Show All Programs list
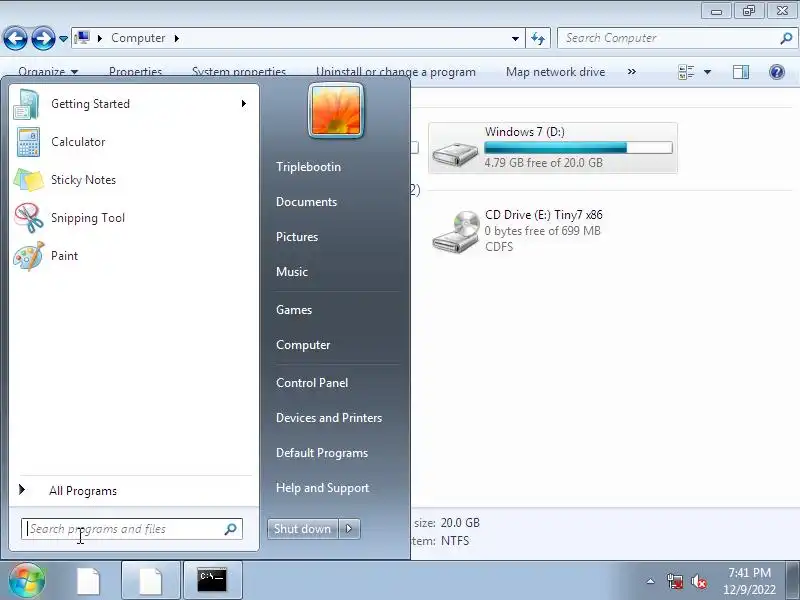The height and width of the screenshot is (600, 800). [83, 491]
